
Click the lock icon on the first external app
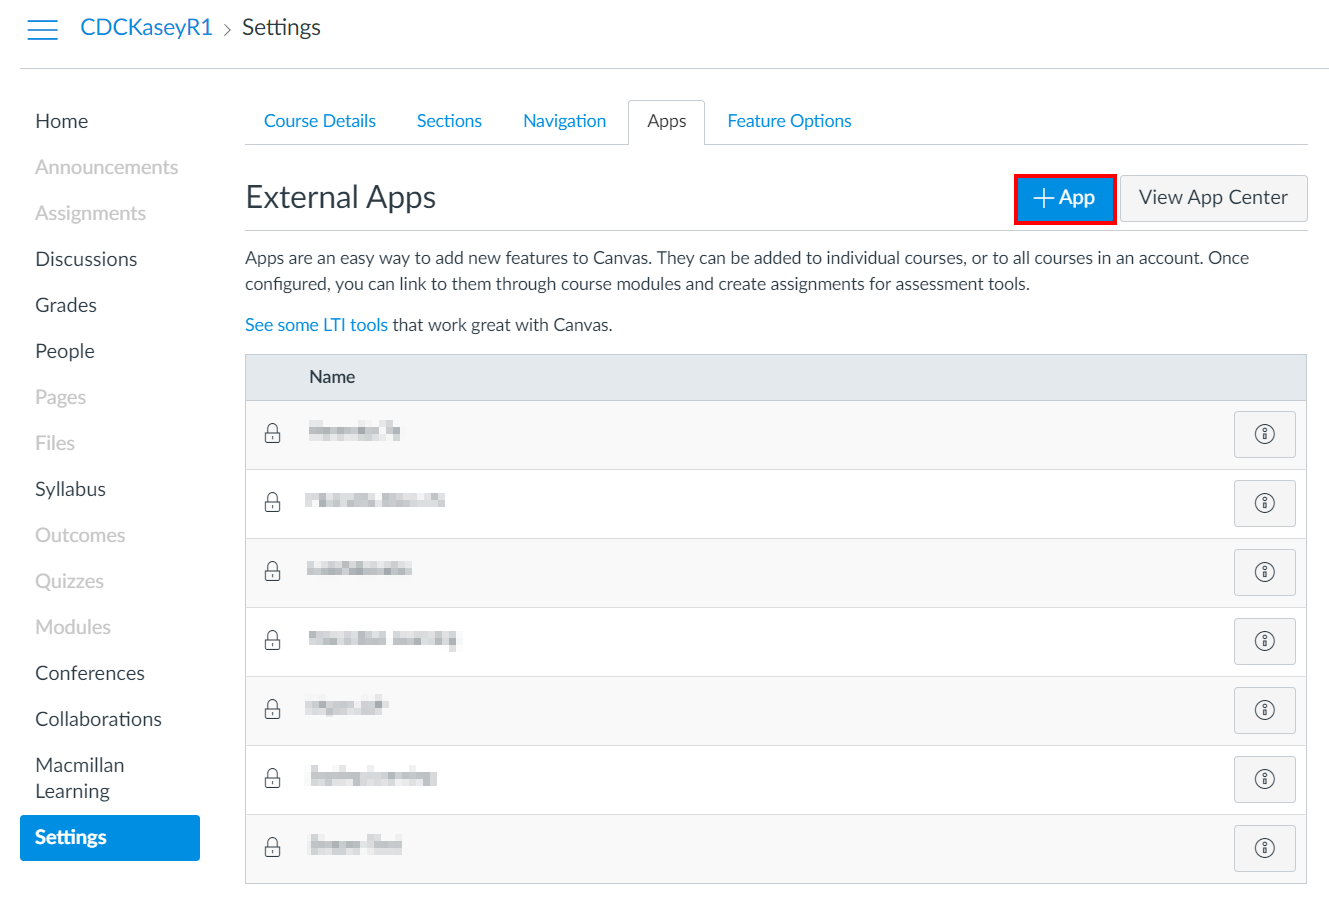(x=272, y=434)
